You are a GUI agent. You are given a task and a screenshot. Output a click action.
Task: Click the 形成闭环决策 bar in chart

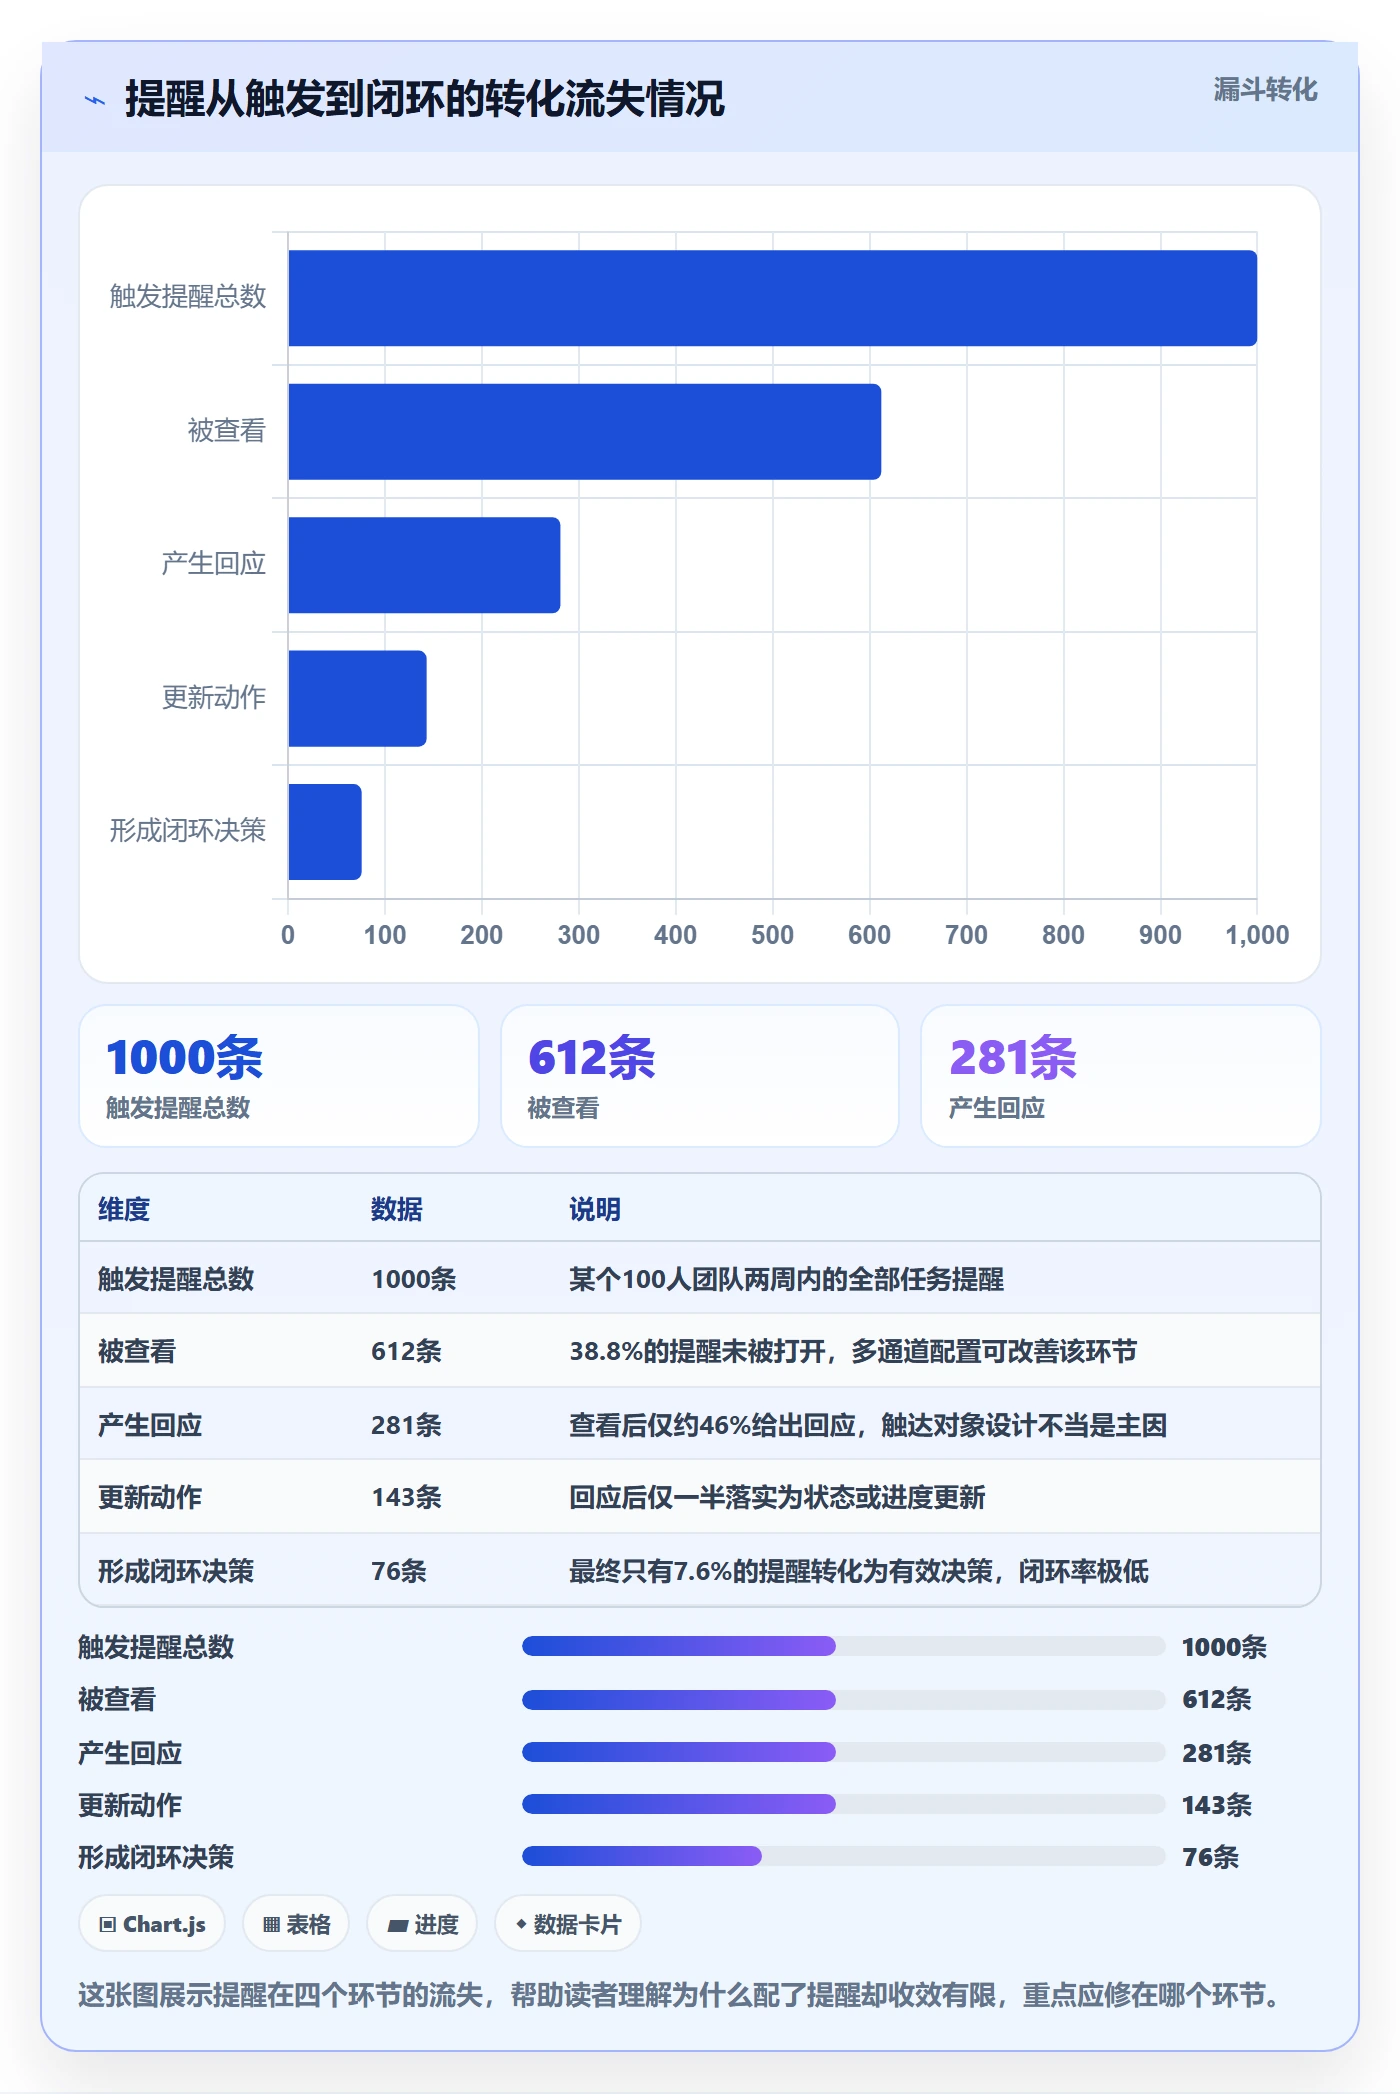point(325,832)
